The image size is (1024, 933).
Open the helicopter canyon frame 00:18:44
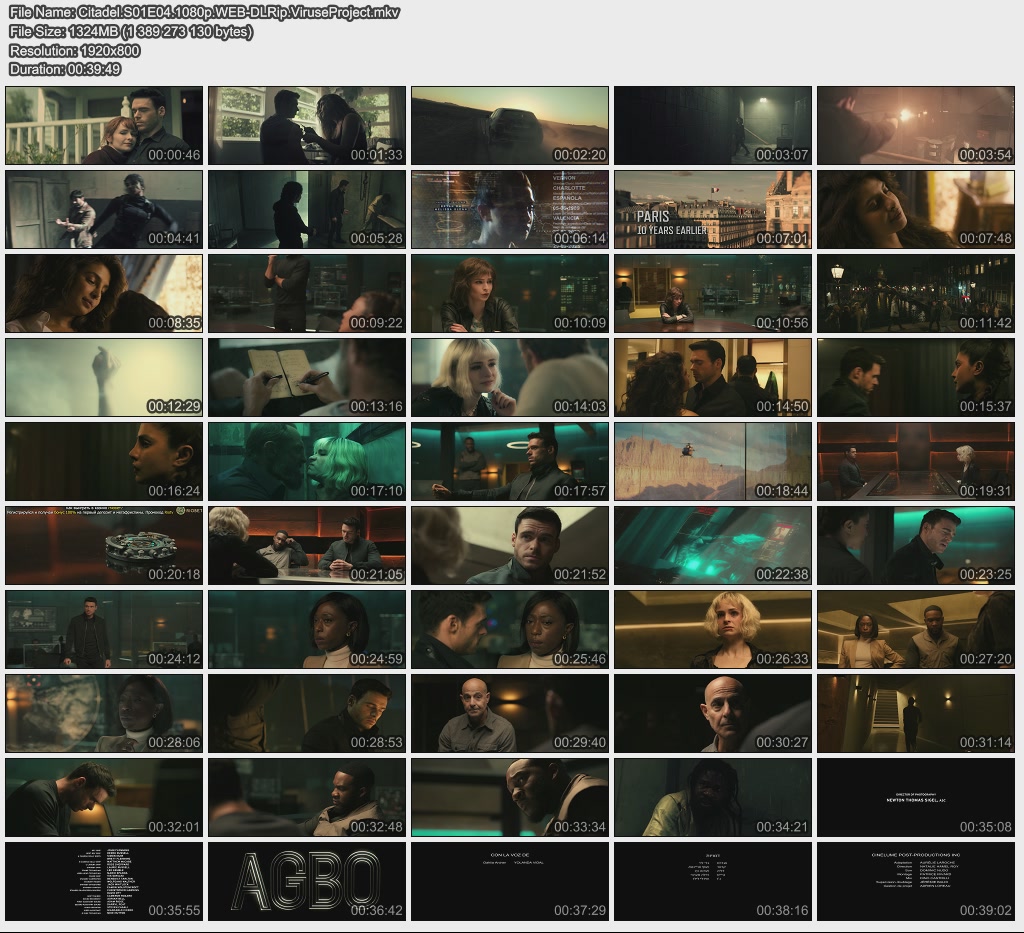click(713, 462)
